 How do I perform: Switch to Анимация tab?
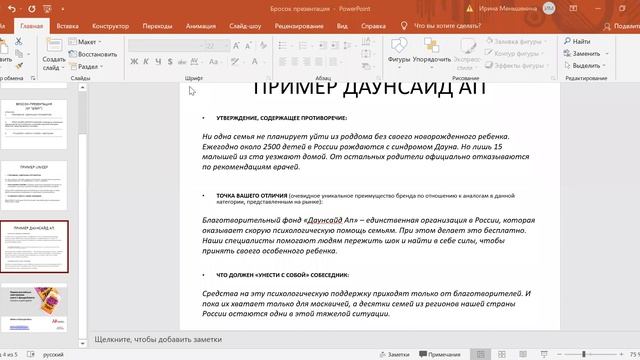coord(200,26)
